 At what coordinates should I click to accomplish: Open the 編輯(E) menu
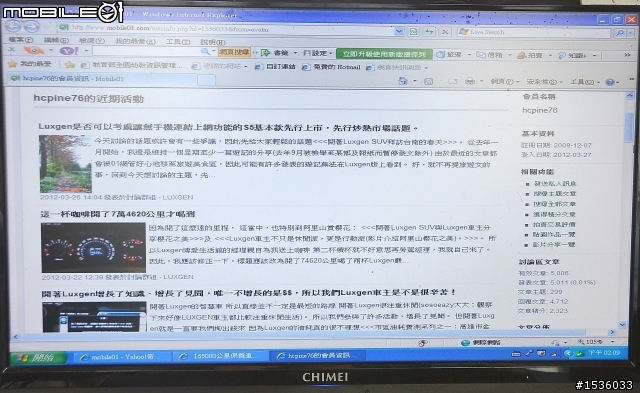click(56, 40)
